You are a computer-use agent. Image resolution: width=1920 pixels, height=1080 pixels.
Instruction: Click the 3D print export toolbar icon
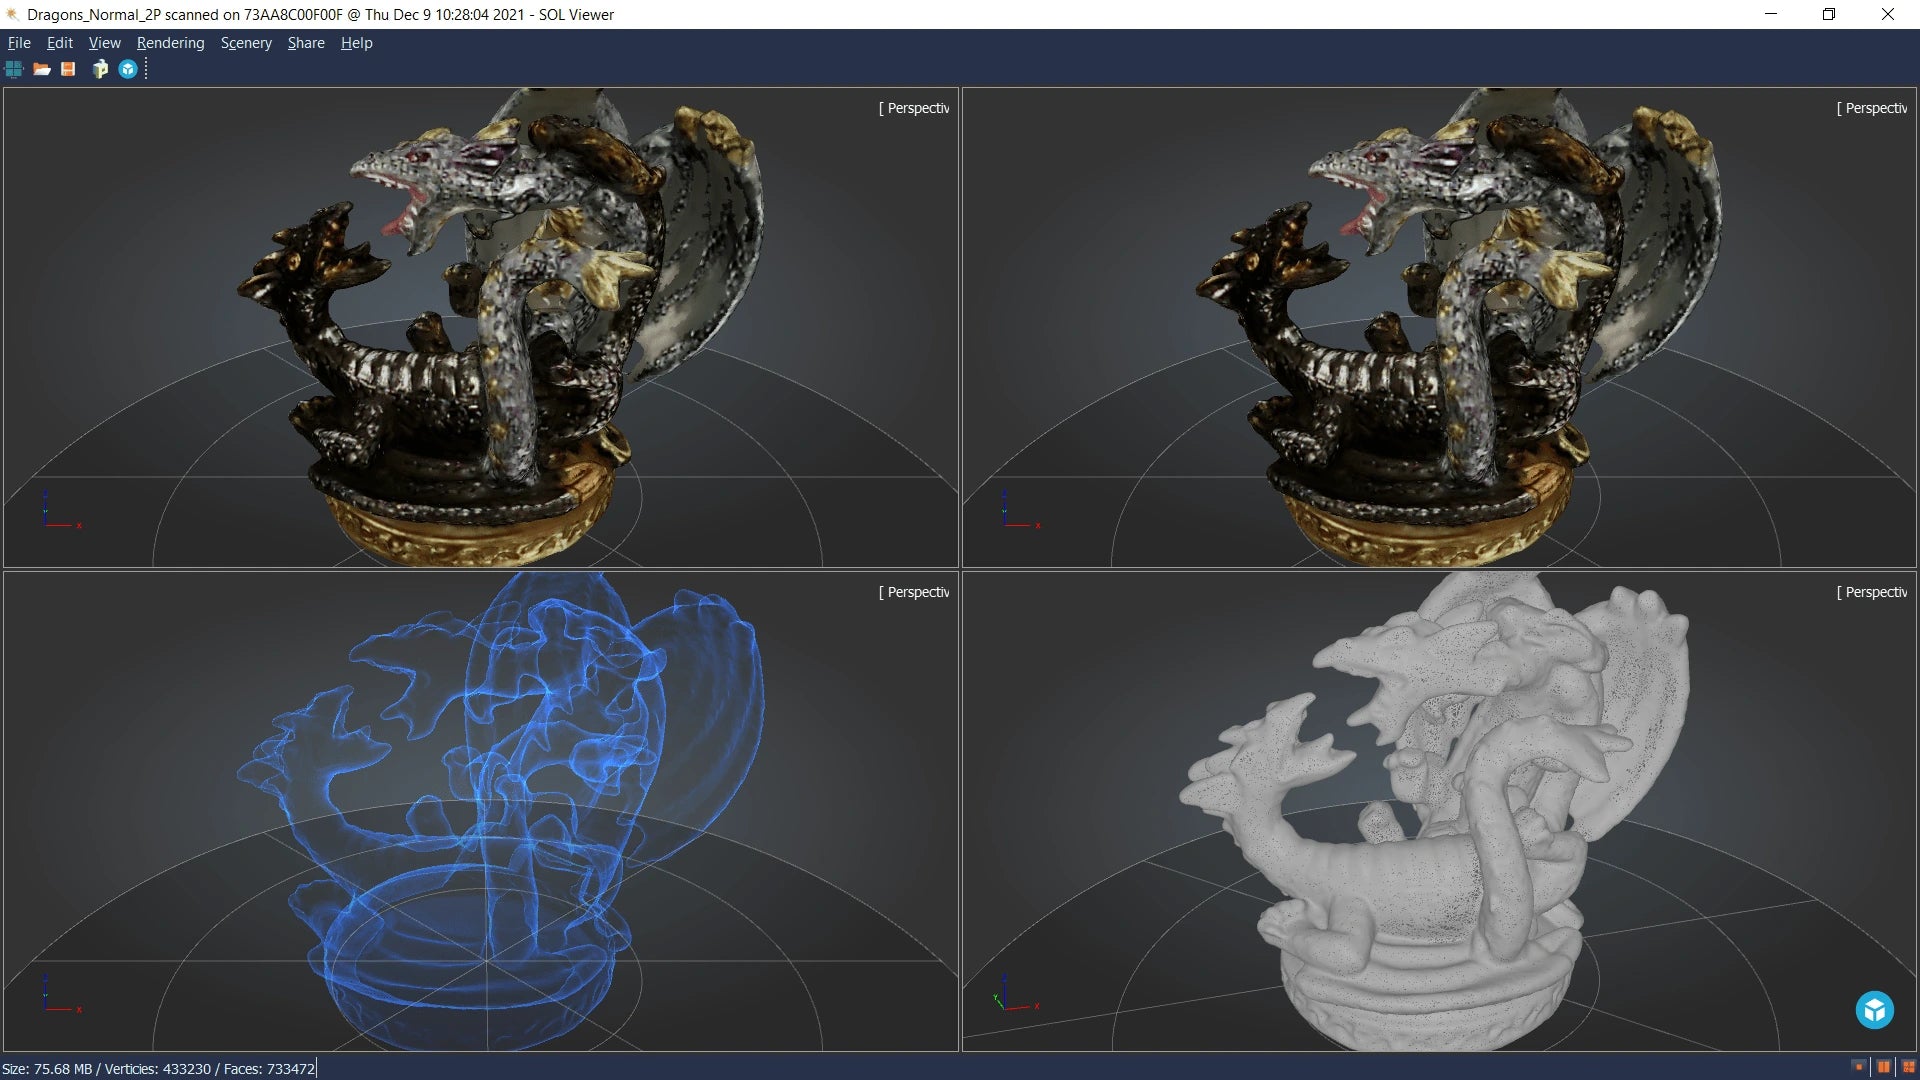click(x=100, y=69)
